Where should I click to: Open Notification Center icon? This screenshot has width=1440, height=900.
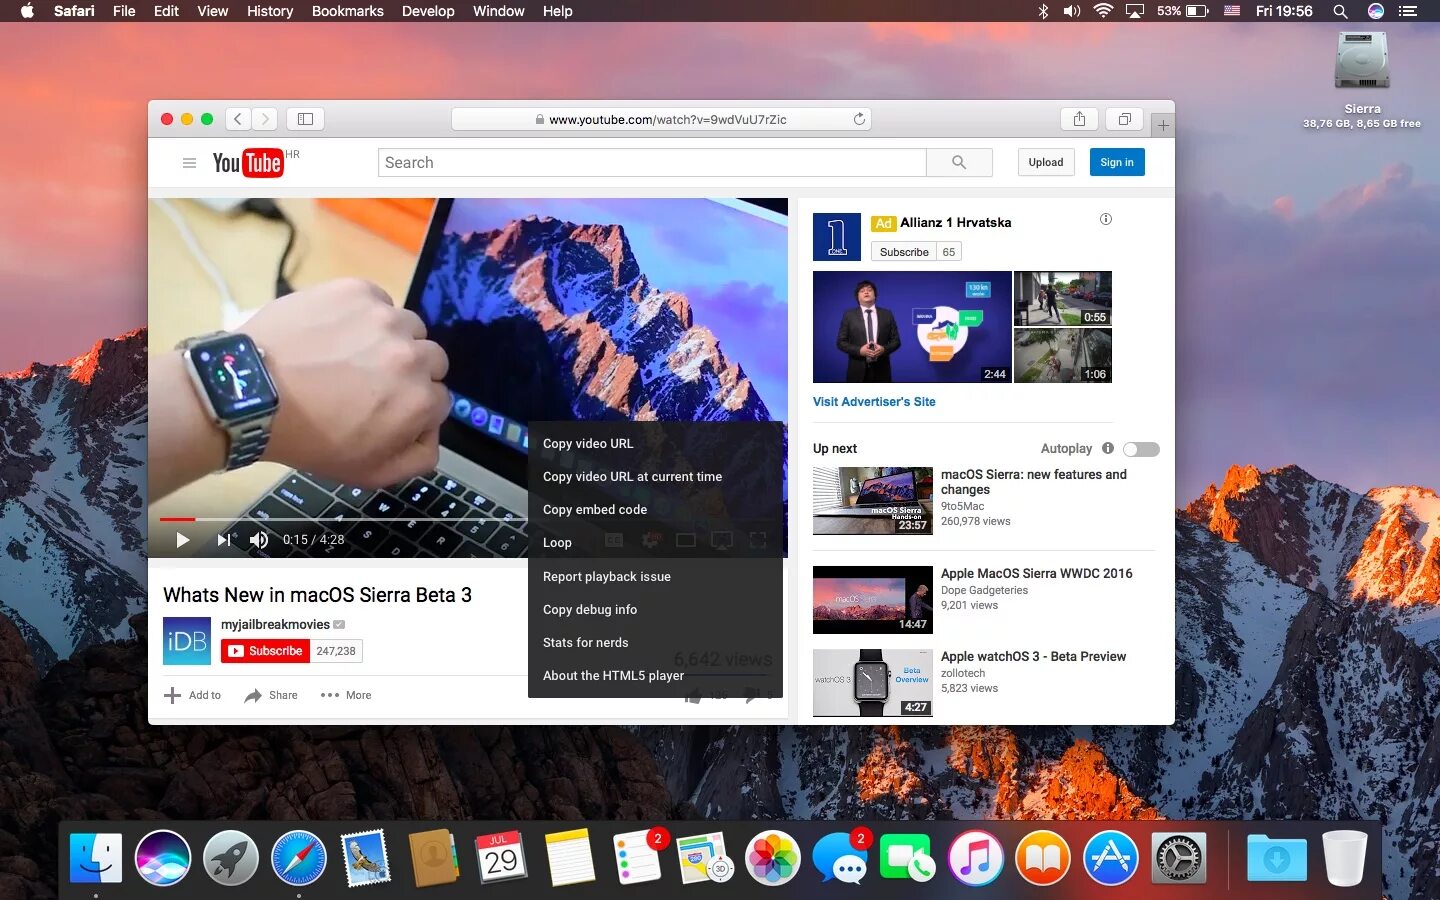point(1408,11)
